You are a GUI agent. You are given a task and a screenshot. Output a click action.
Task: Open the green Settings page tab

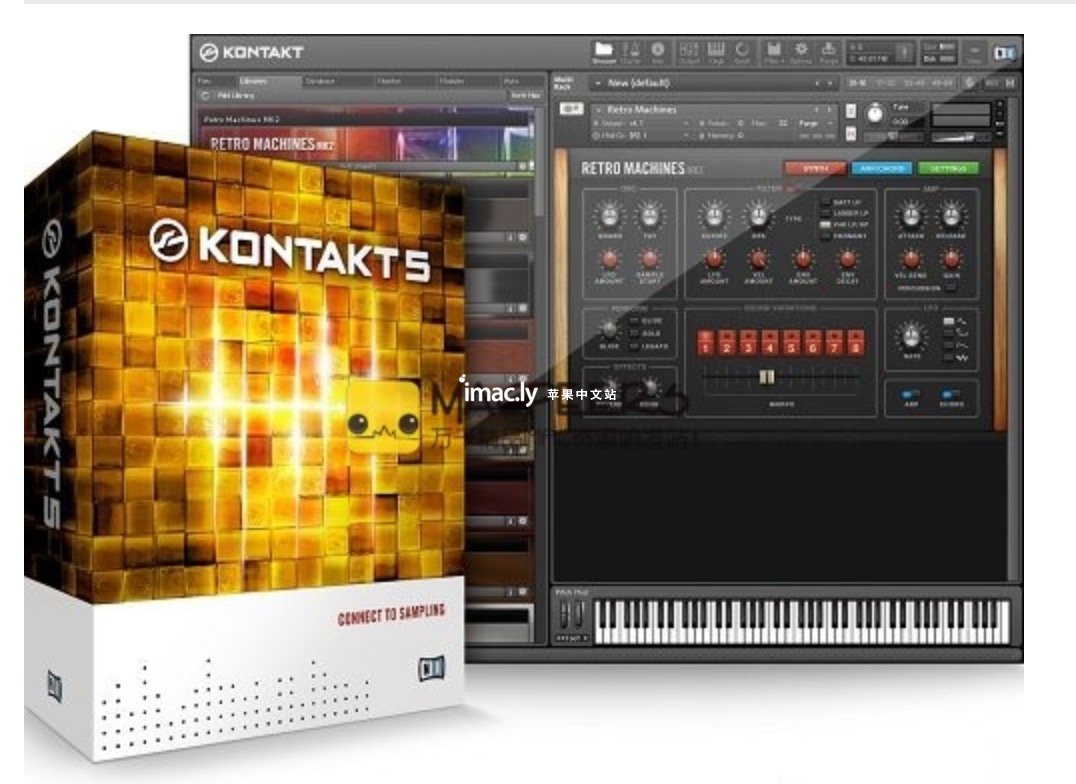click(948, 168)
